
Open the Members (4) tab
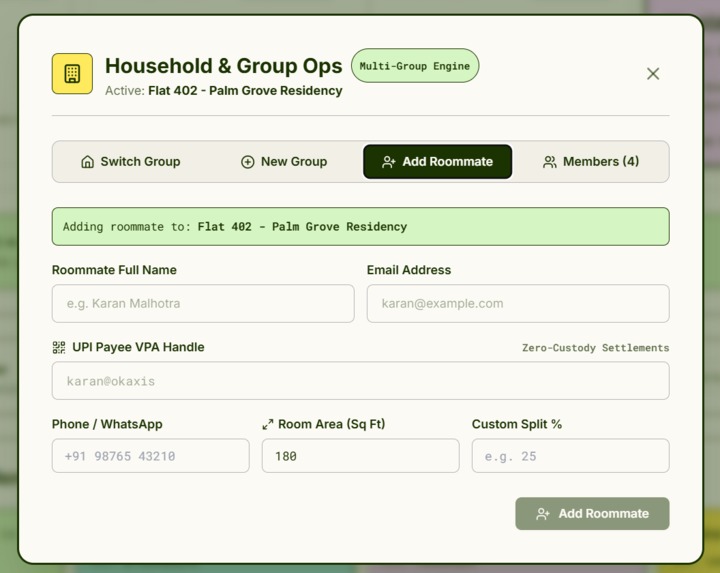coord(591,162)
